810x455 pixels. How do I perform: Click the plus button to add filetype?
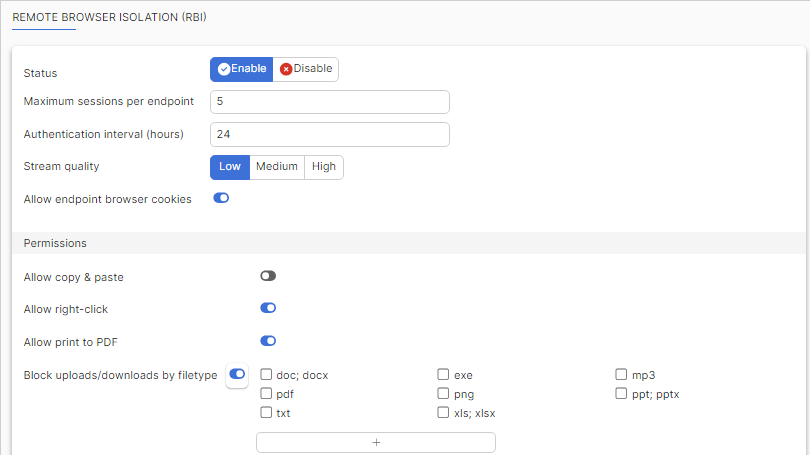coord(375,442)
